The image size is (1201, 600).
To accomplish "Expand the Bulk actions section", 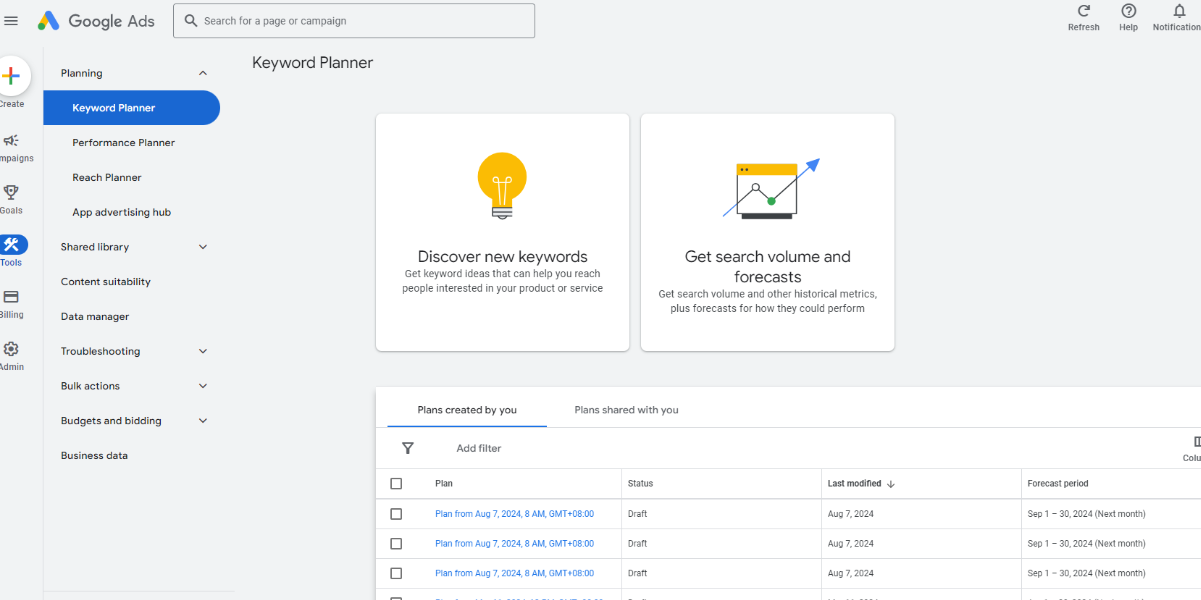I will [203, 386].
